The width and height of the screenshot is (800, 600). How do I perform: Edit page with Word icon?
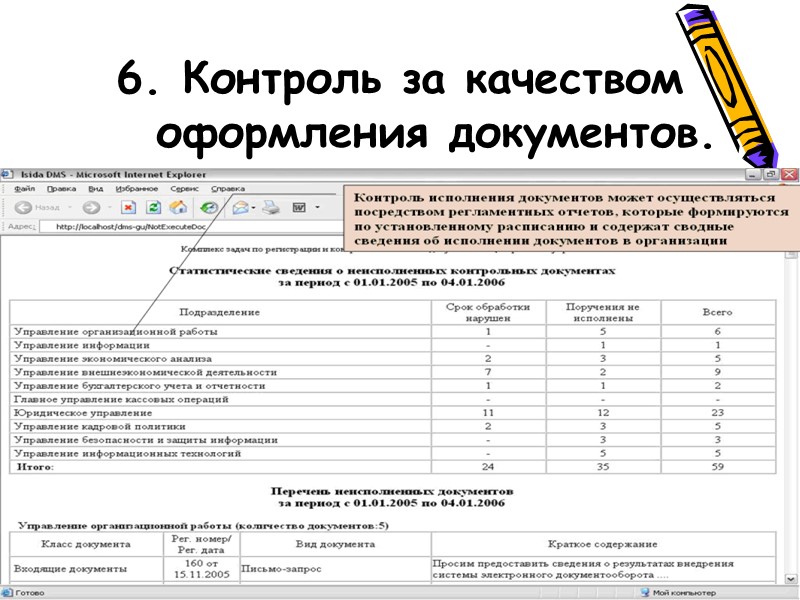299,207
